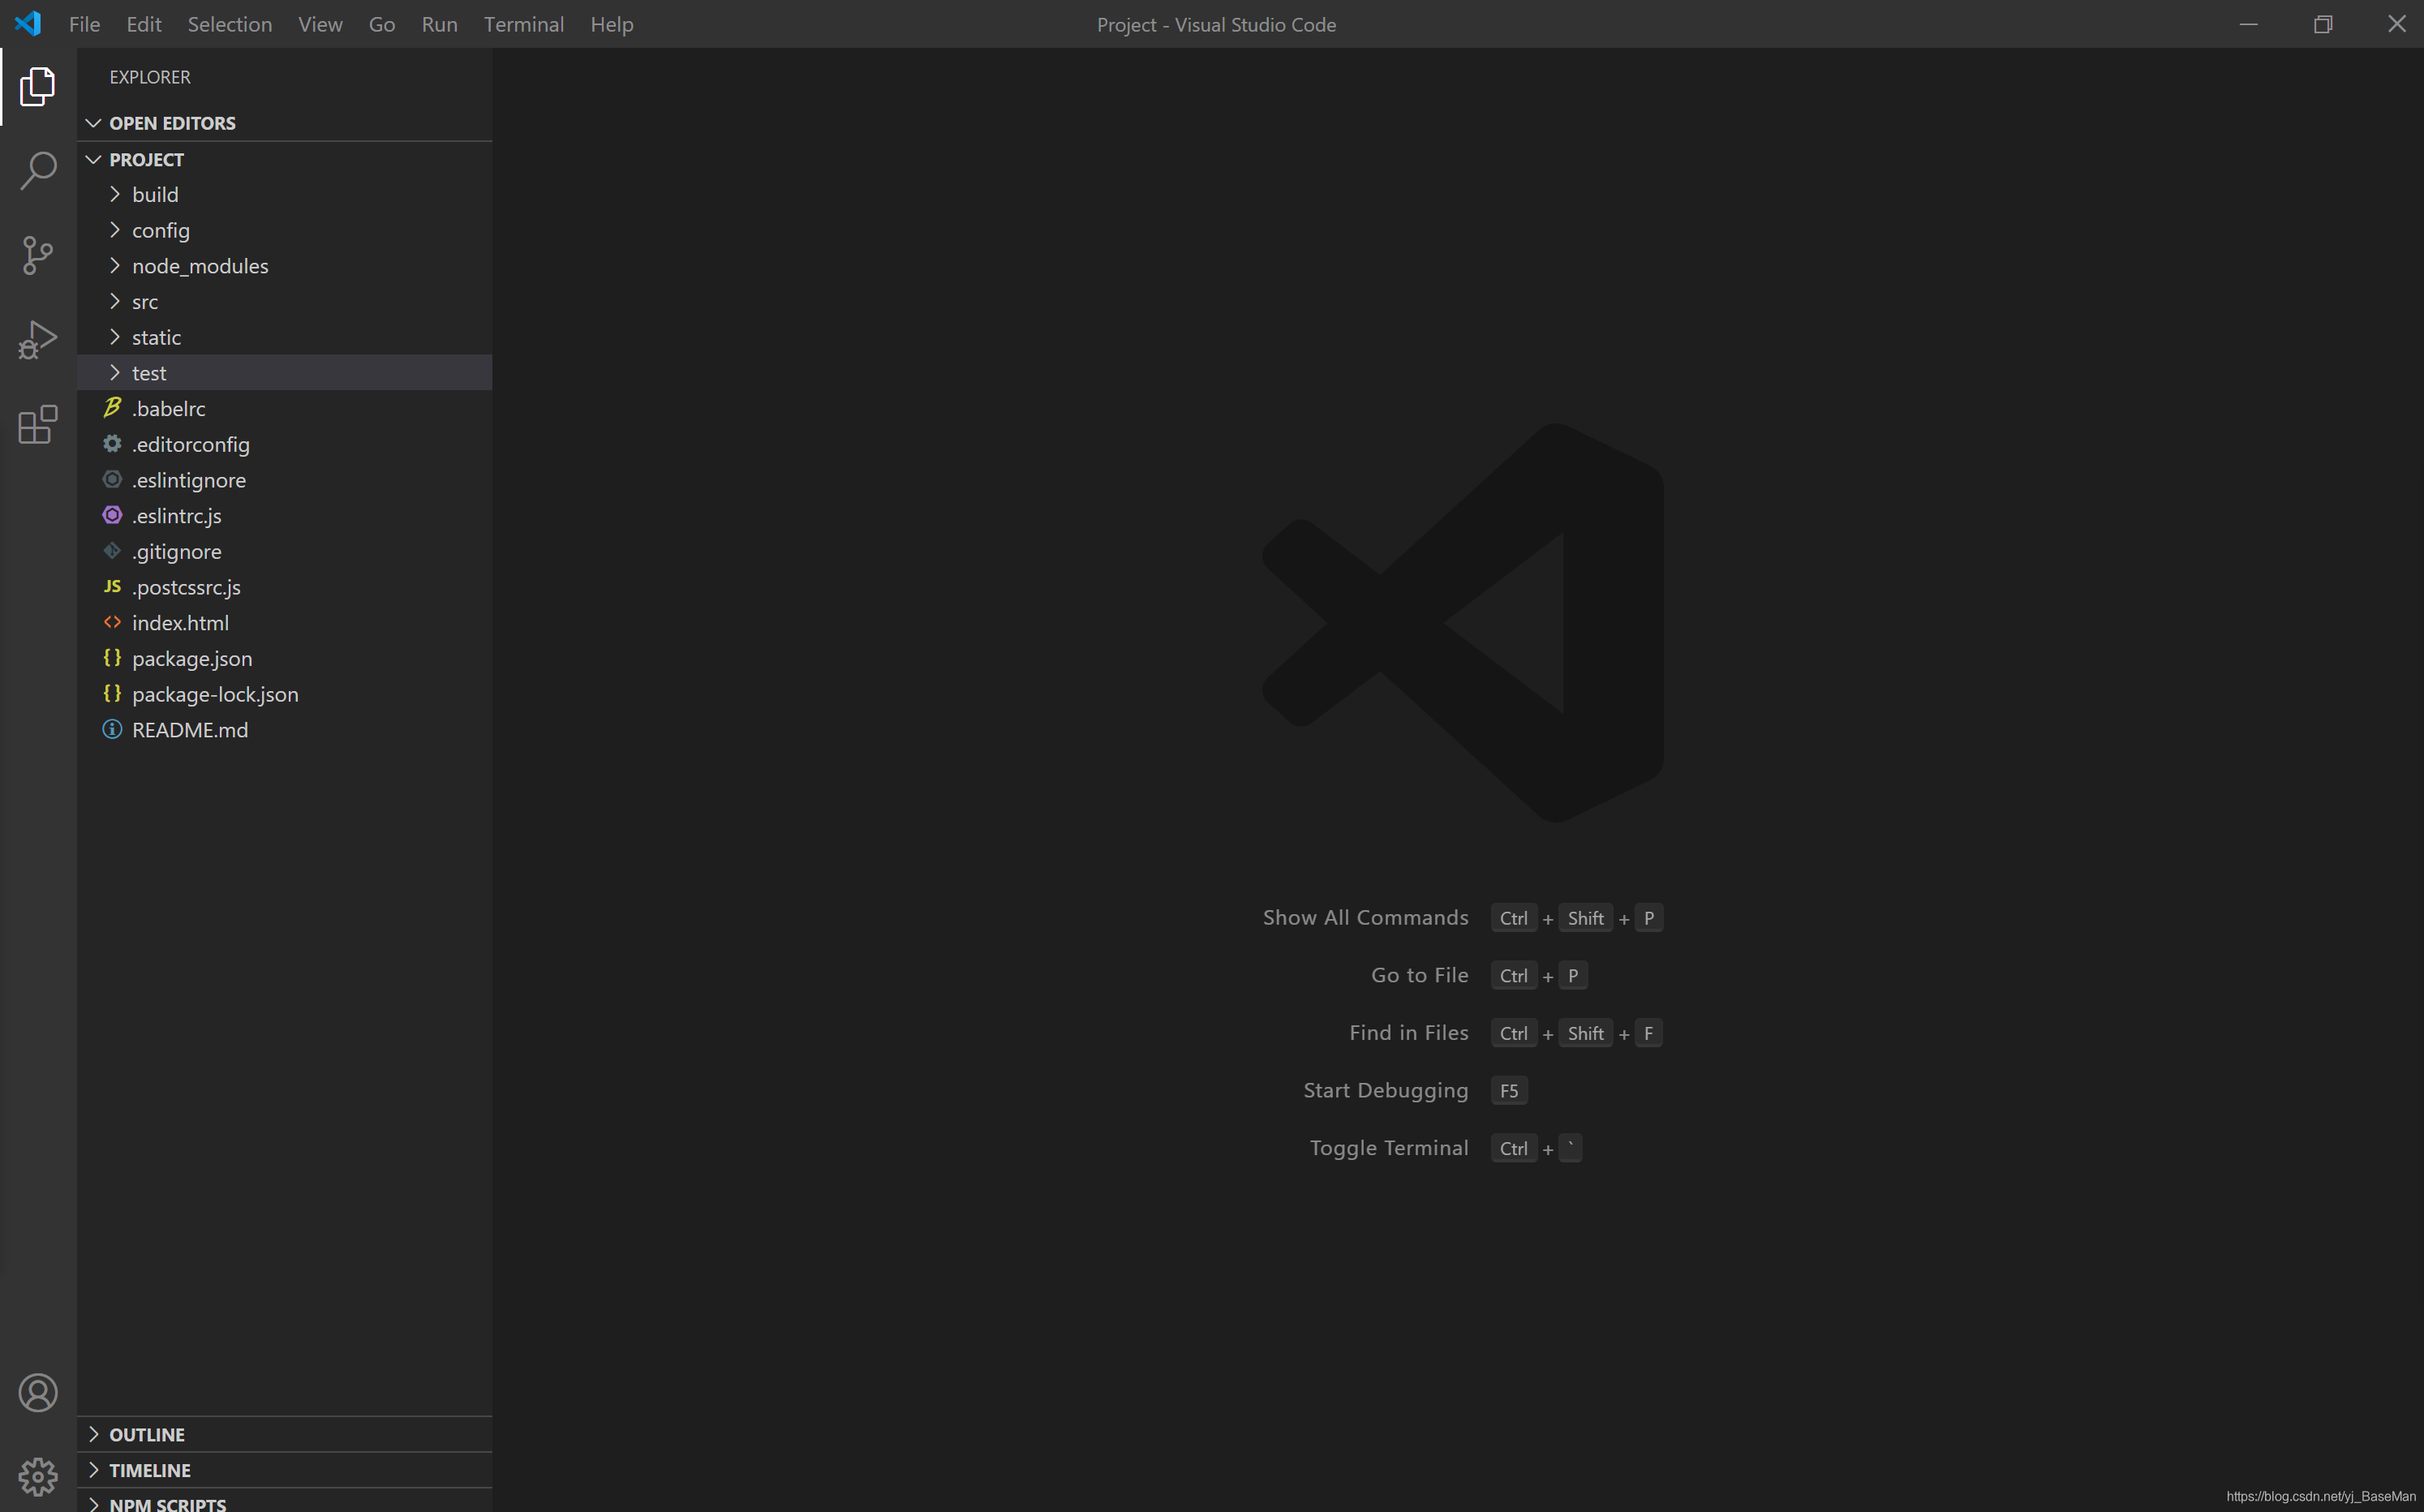Open the Terminal menu
This screenshot has height=1512, width=2424.
(523, 24)
